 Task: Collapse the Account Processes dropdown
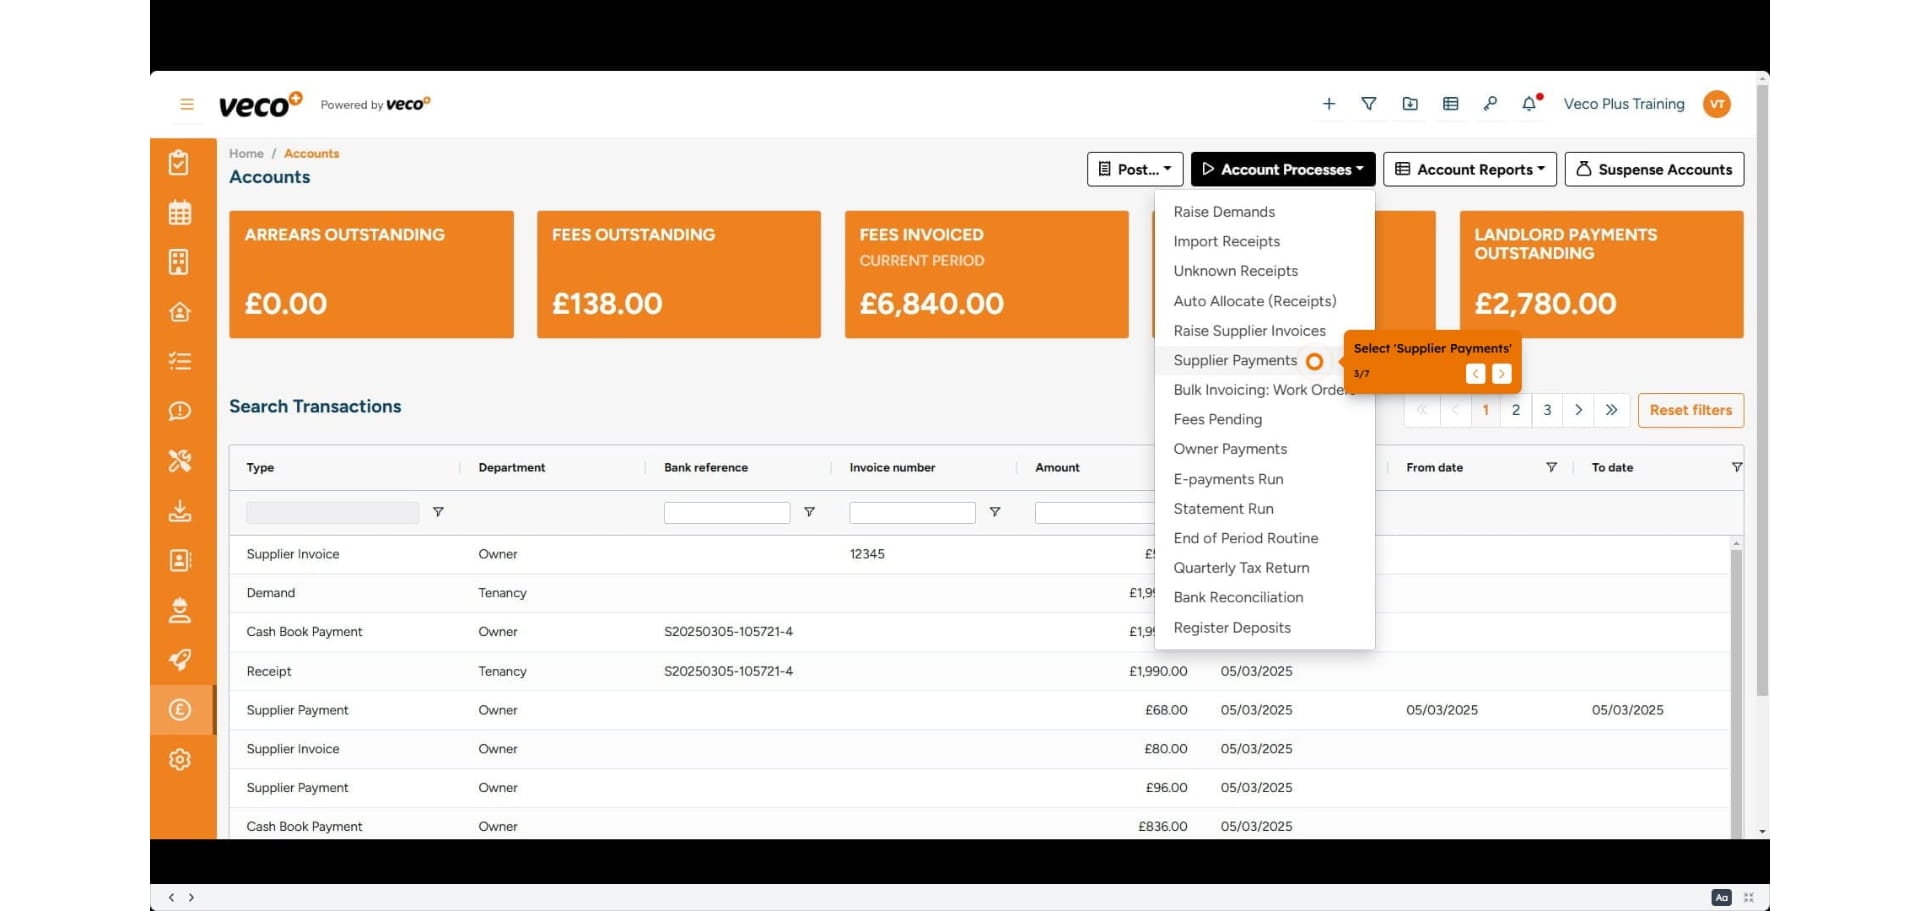[1283, 169]
